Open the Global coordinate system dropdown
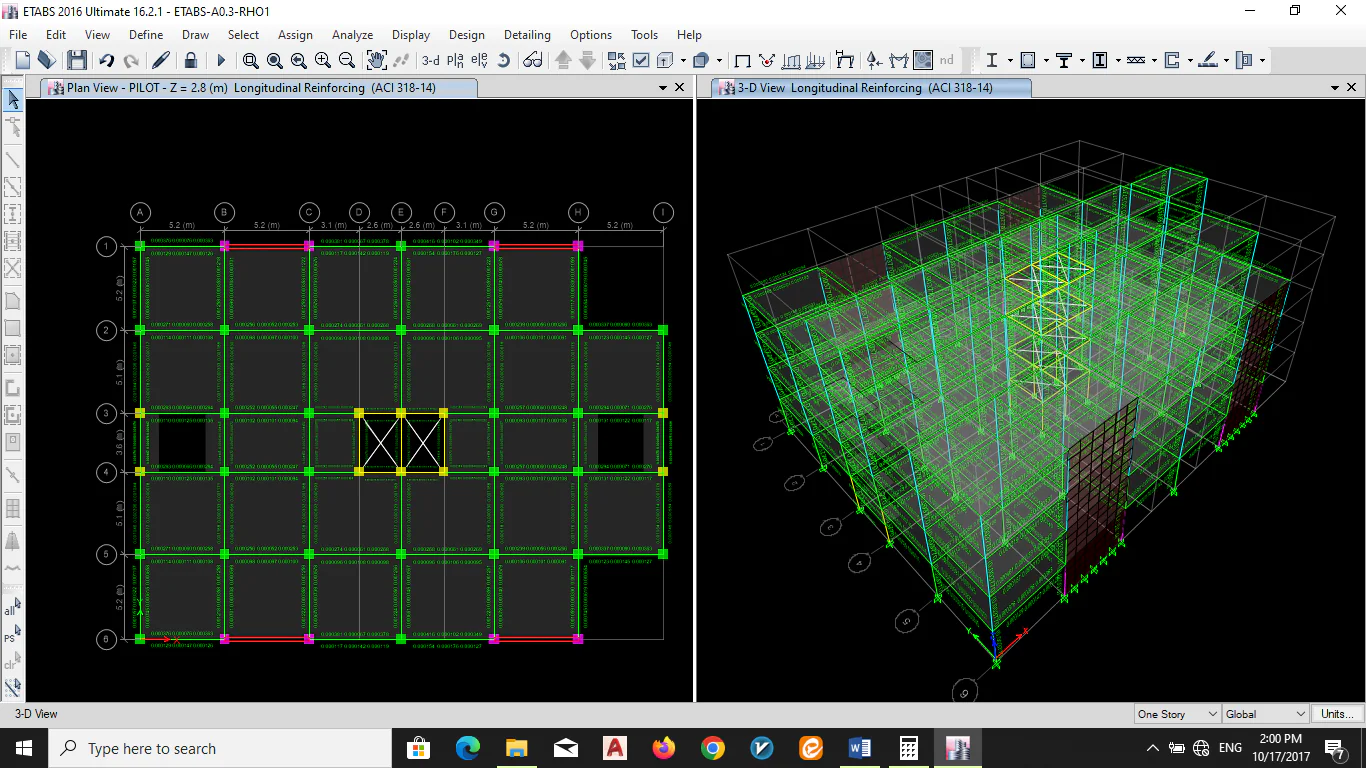This screenshot has width=1366, height=768. click(x=1265, y=714)
